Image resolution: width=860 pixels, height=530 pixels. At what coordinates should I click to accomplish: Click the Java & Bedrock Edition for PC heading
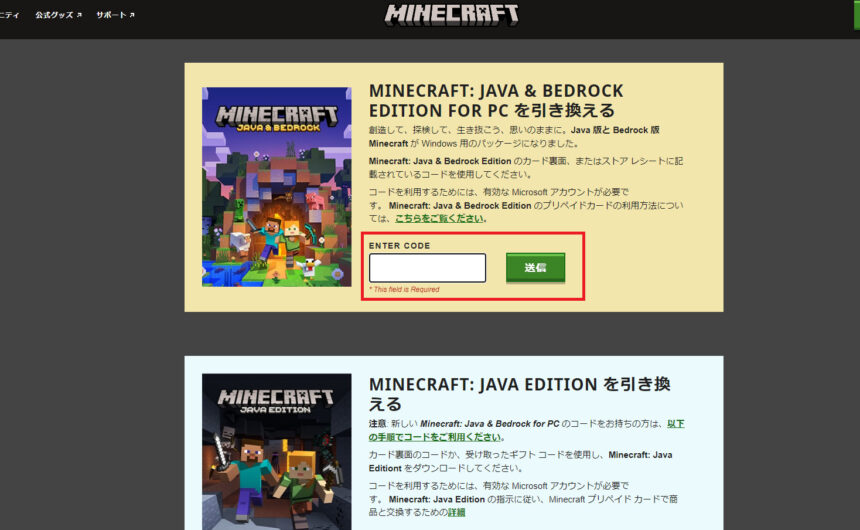point(496,100)
